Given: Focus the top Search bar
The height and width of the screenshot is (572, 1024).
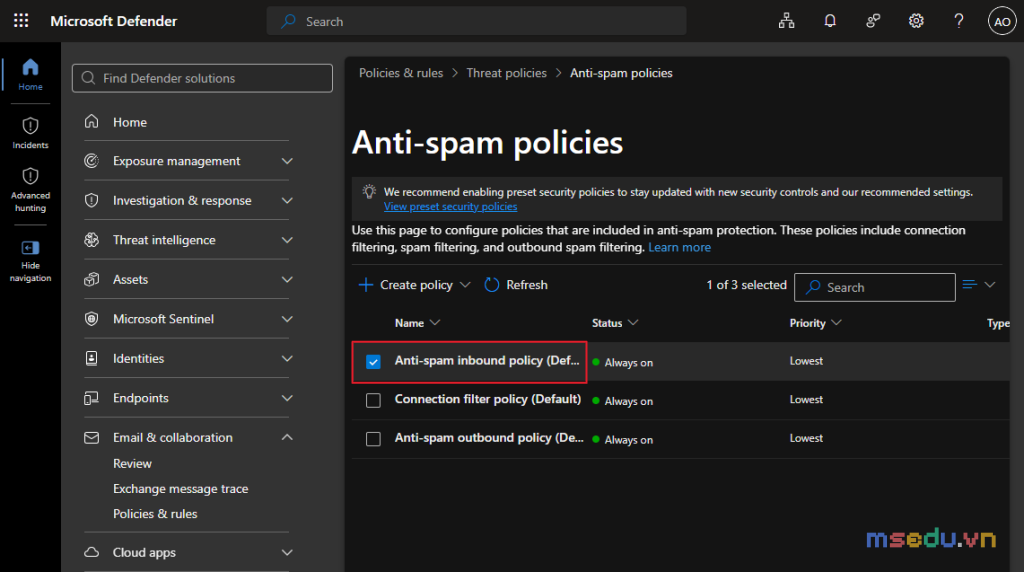Looking at the screenshot, I should click(476, 21).
